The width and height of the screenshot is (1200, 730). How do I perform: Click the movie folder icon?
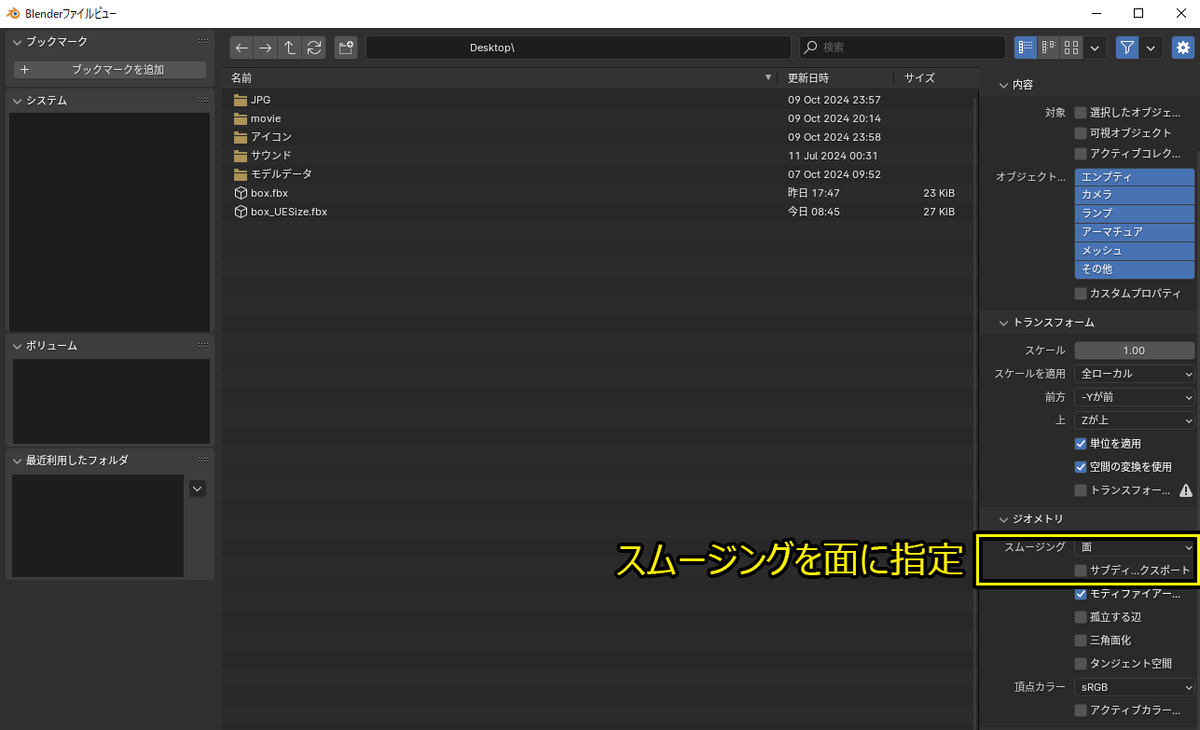point(240,118)
